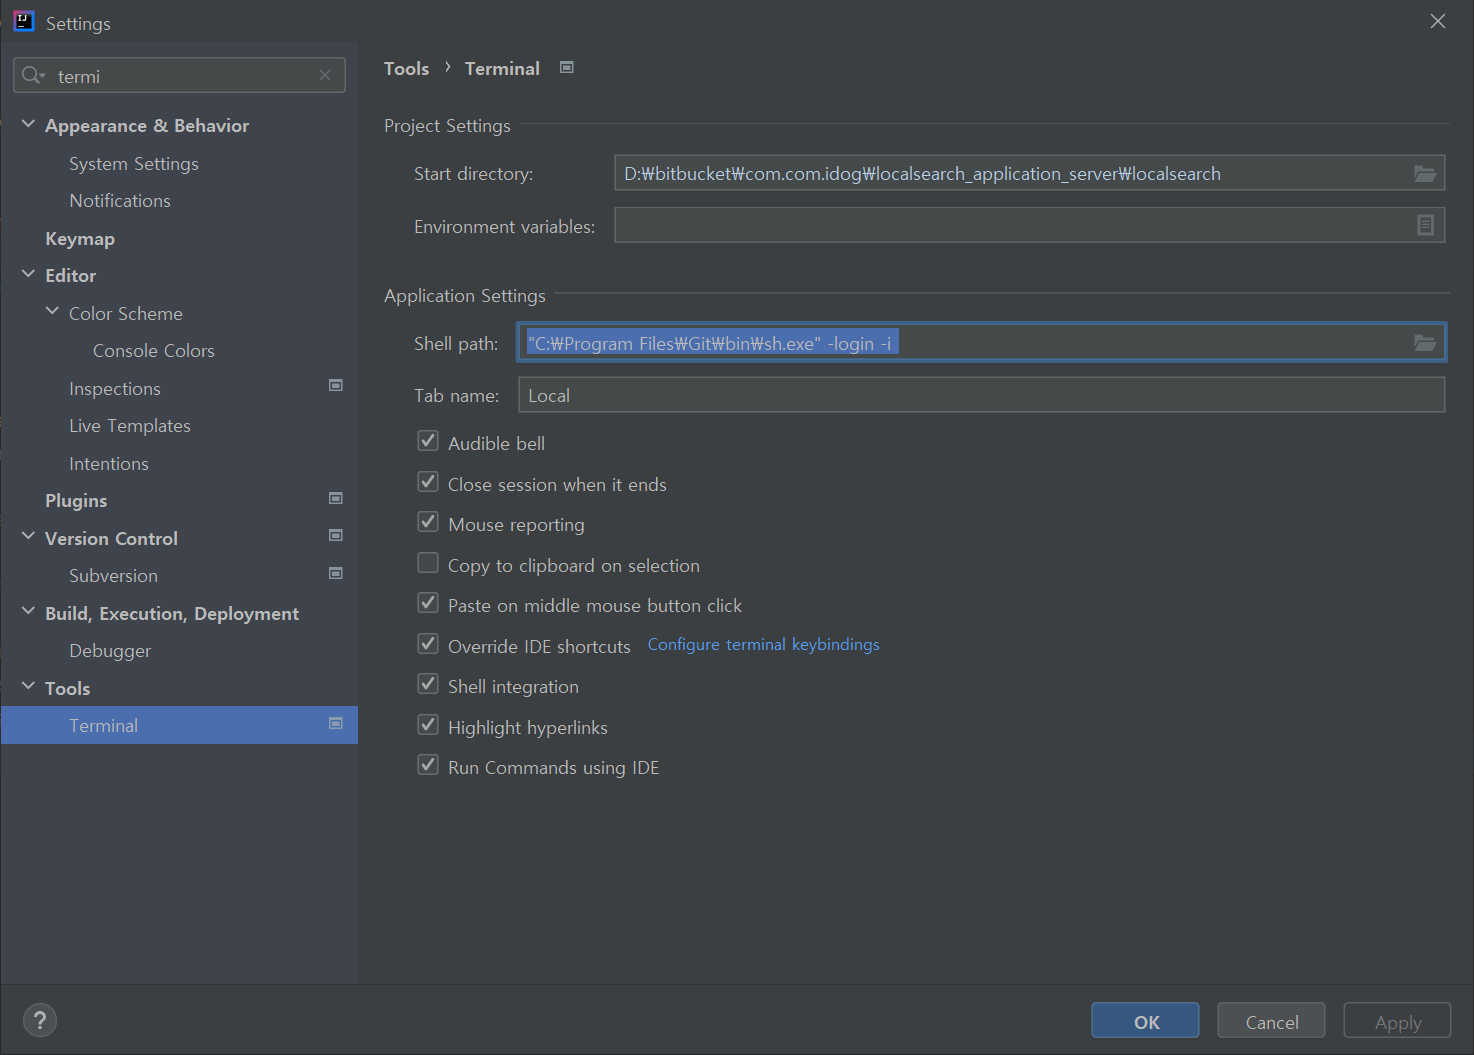Image resolution: width=1474 pixels, height=1055 pixels.
Task: Collapse Build, Execution, Deployment section
Action: point(28,612)
